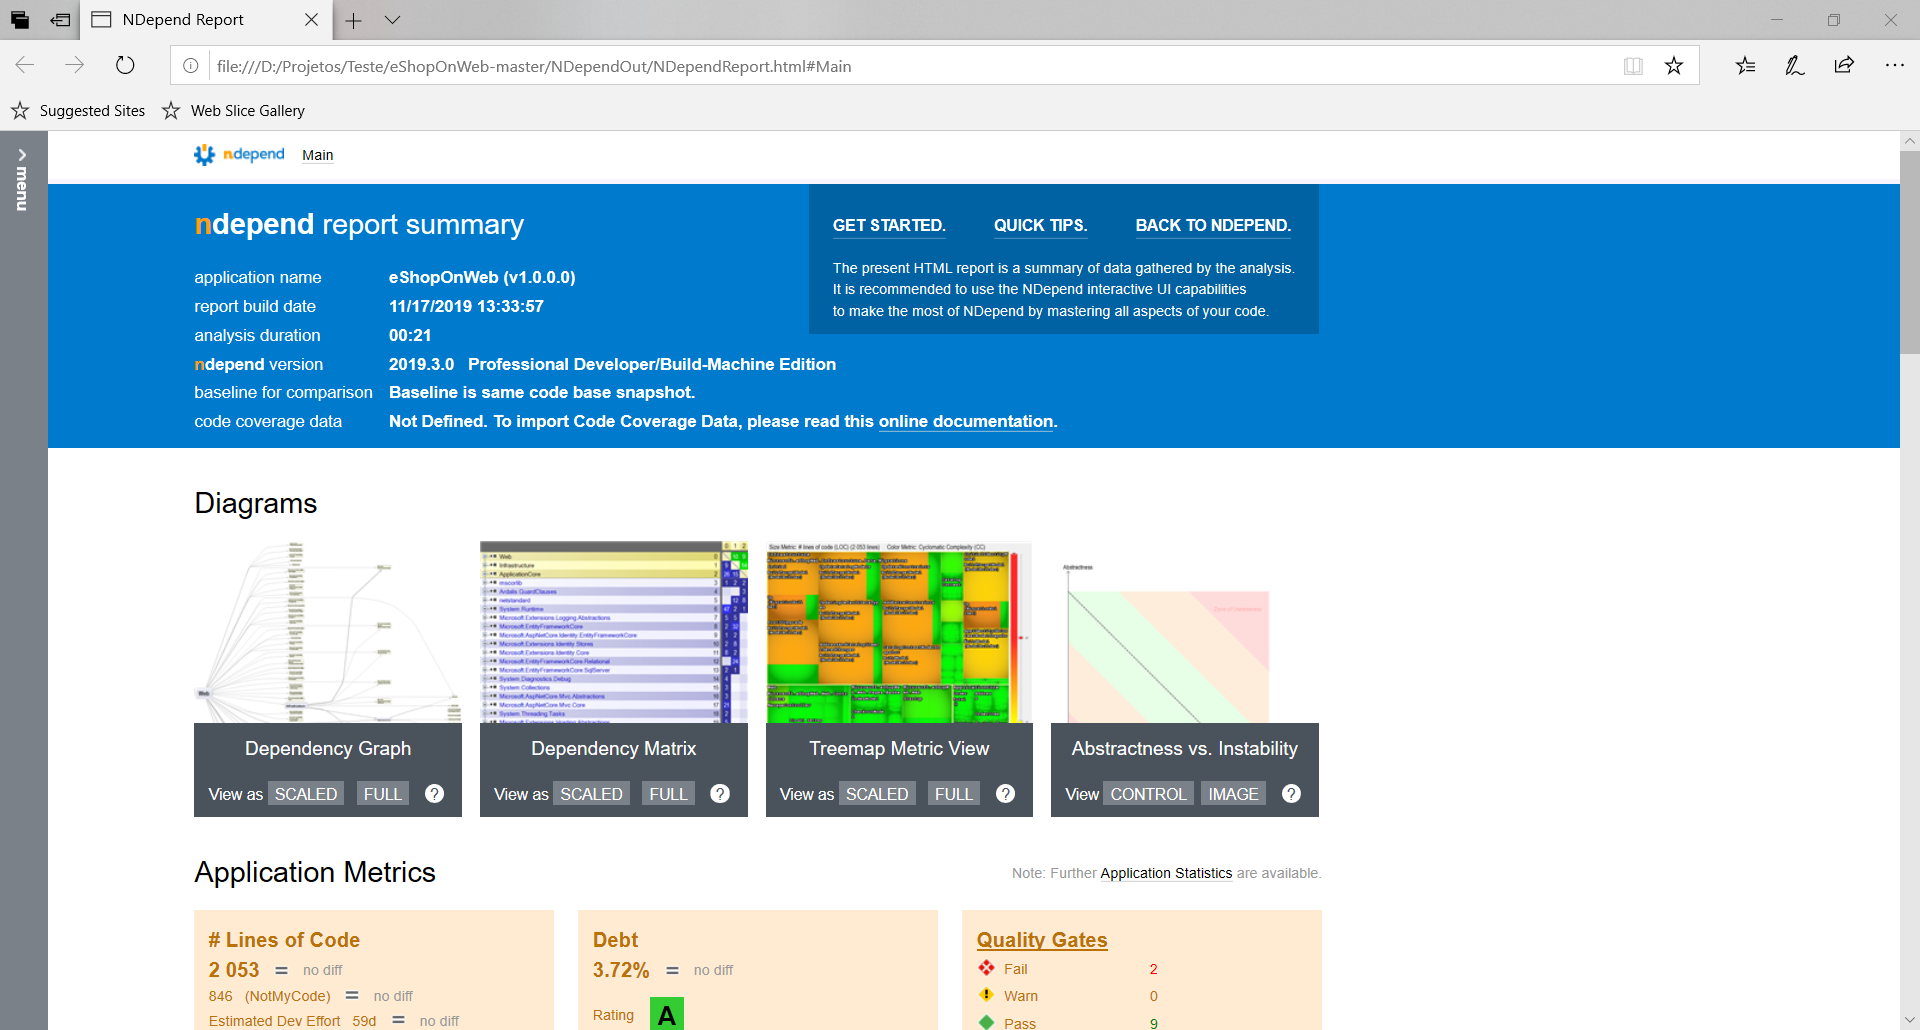
Task: Open Abstractness vs. Instability thumbnail
Action: click(x=1185, y=632)
